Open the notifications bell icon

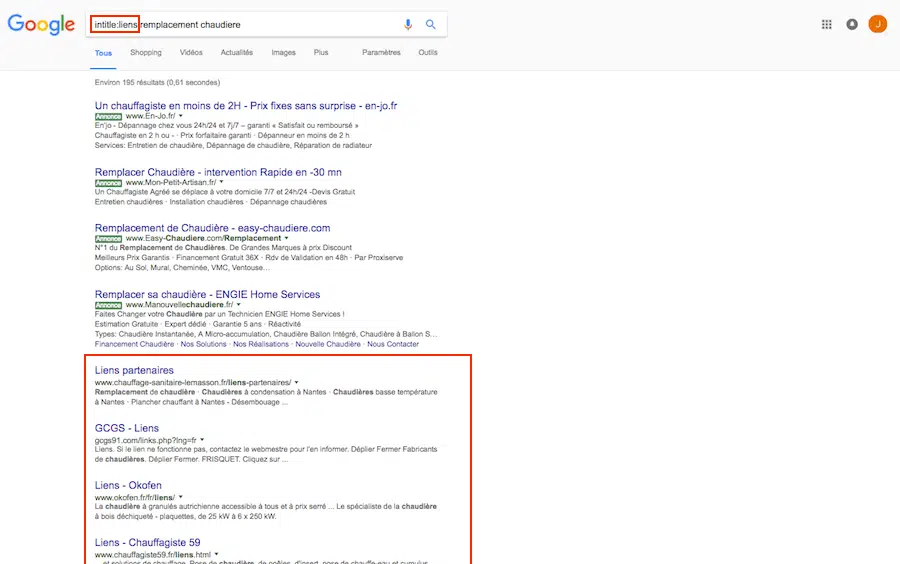pos(852,24)
